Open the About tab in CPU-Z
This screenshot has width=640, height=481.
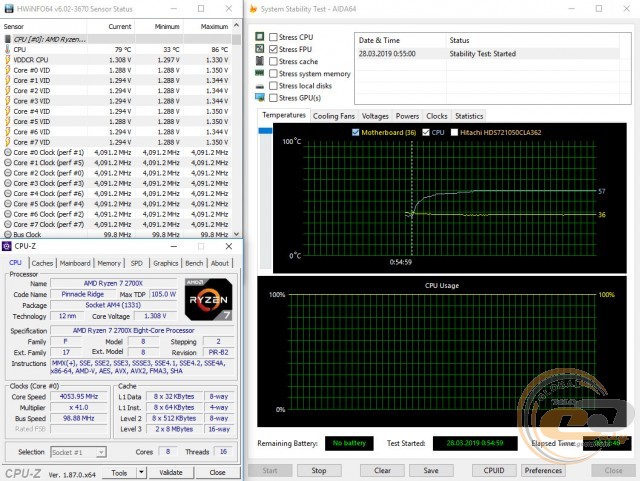tap(220, 263)
